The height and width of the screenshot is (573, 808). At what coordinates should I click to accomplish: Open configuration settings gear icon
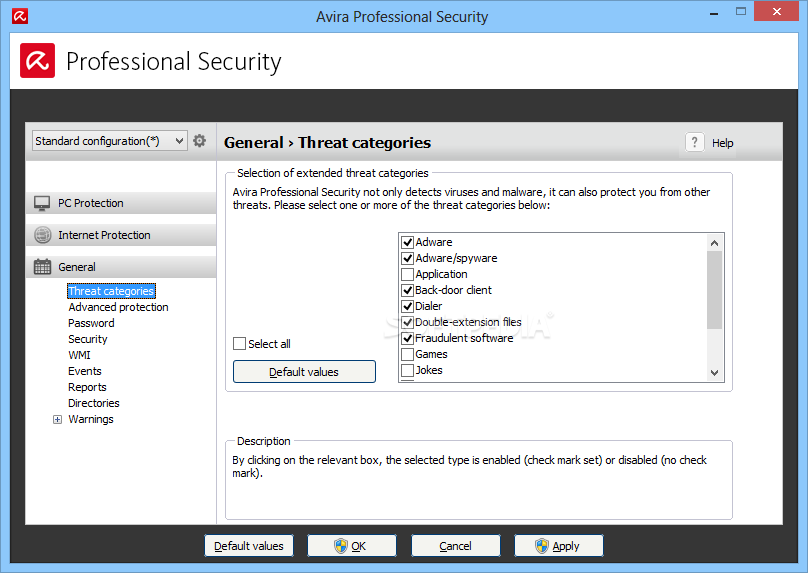pyautogui.click(x=199, y=141)
